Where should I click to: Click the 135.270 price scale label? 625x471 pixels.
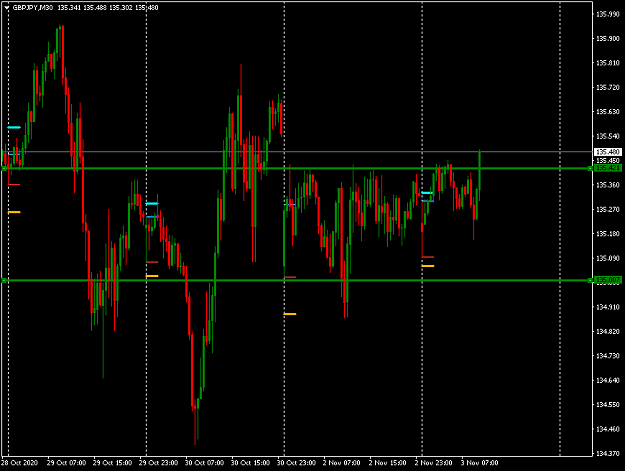coord(608,209)
